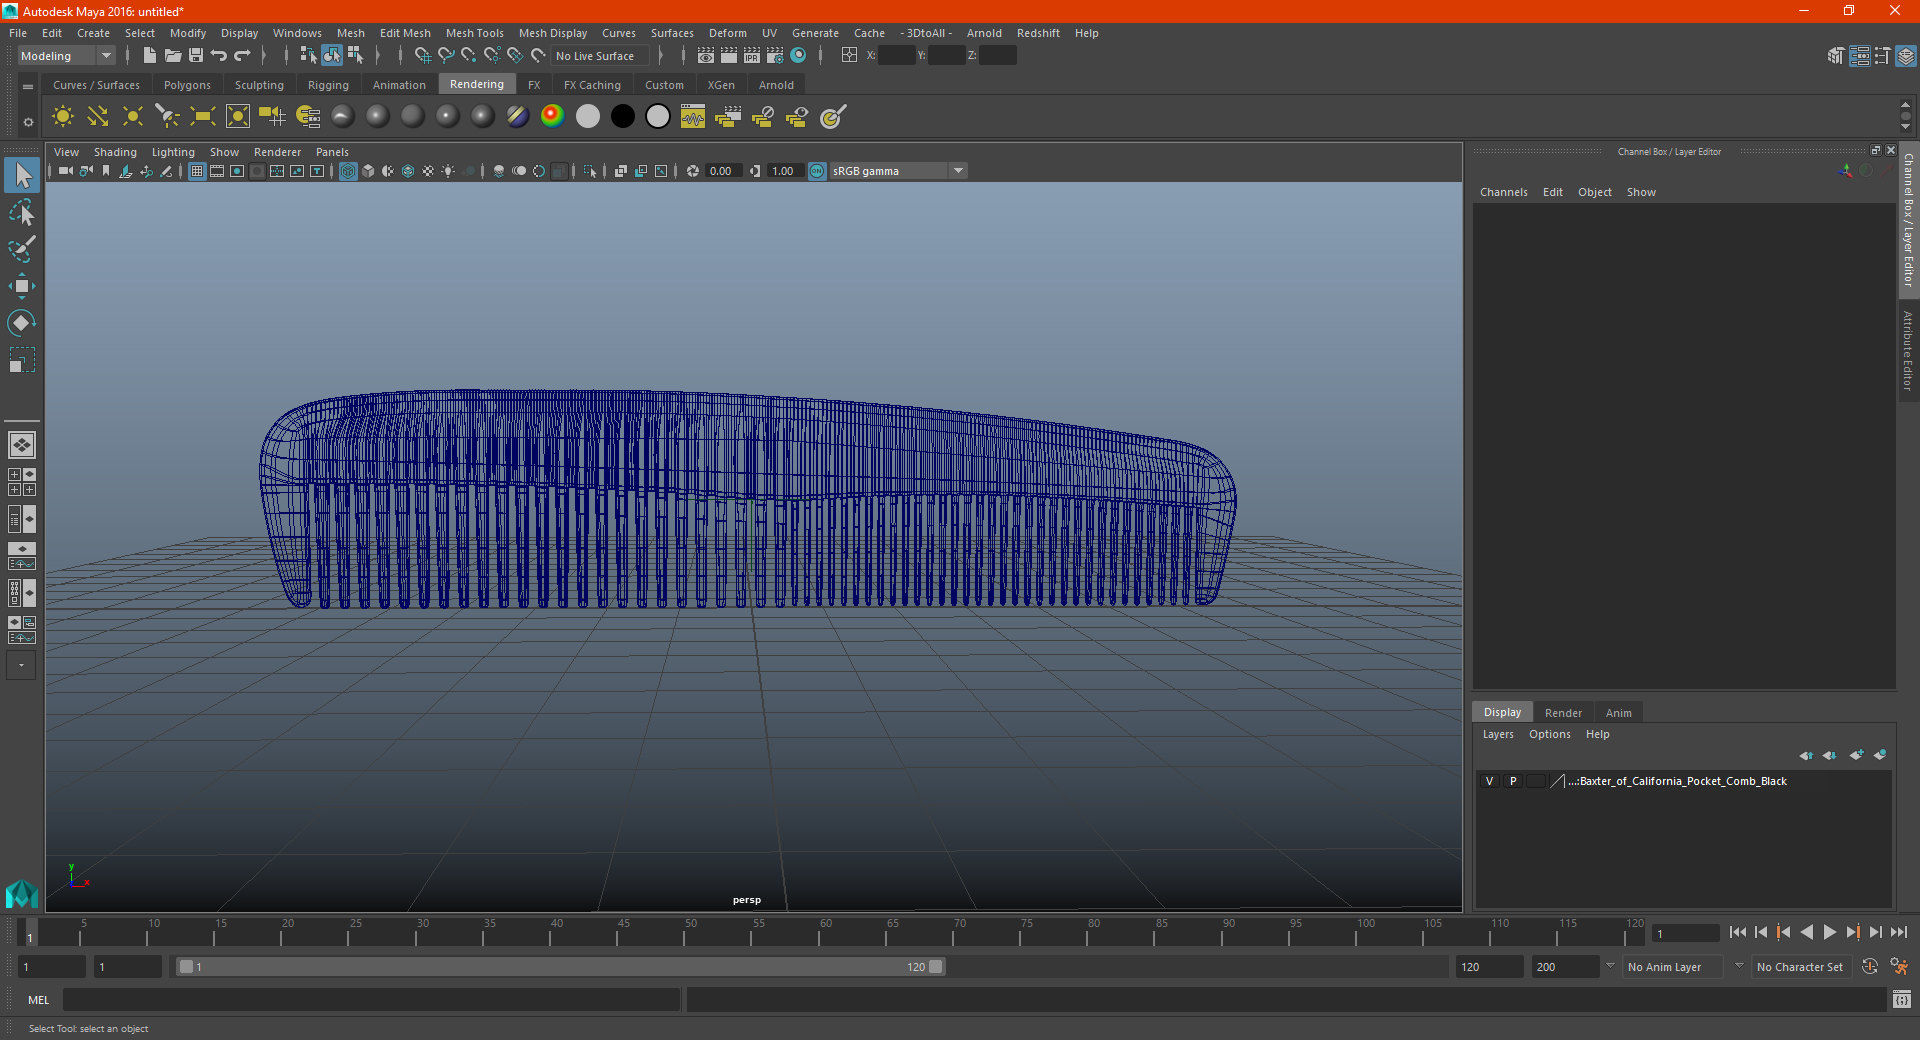Screen dimensions: 1920x1040
Task: Toggle snap to points magnet icon
Action: click(x=469, y=56)
